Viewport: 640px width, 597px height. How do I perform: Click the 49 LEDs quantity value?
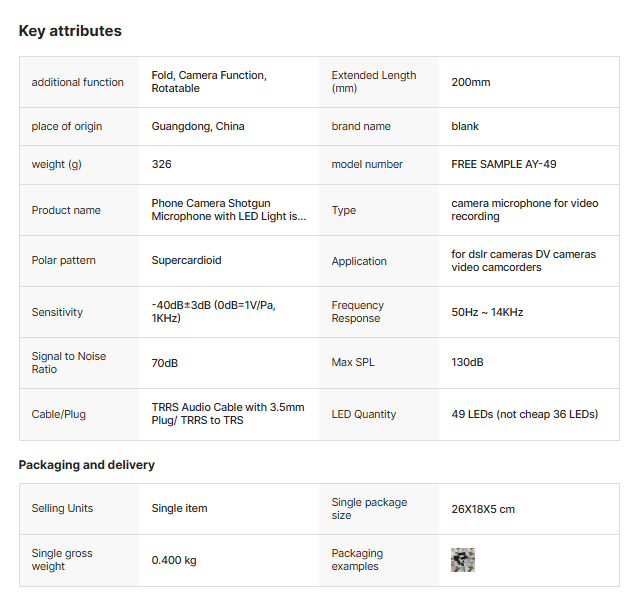pos(524,414)
